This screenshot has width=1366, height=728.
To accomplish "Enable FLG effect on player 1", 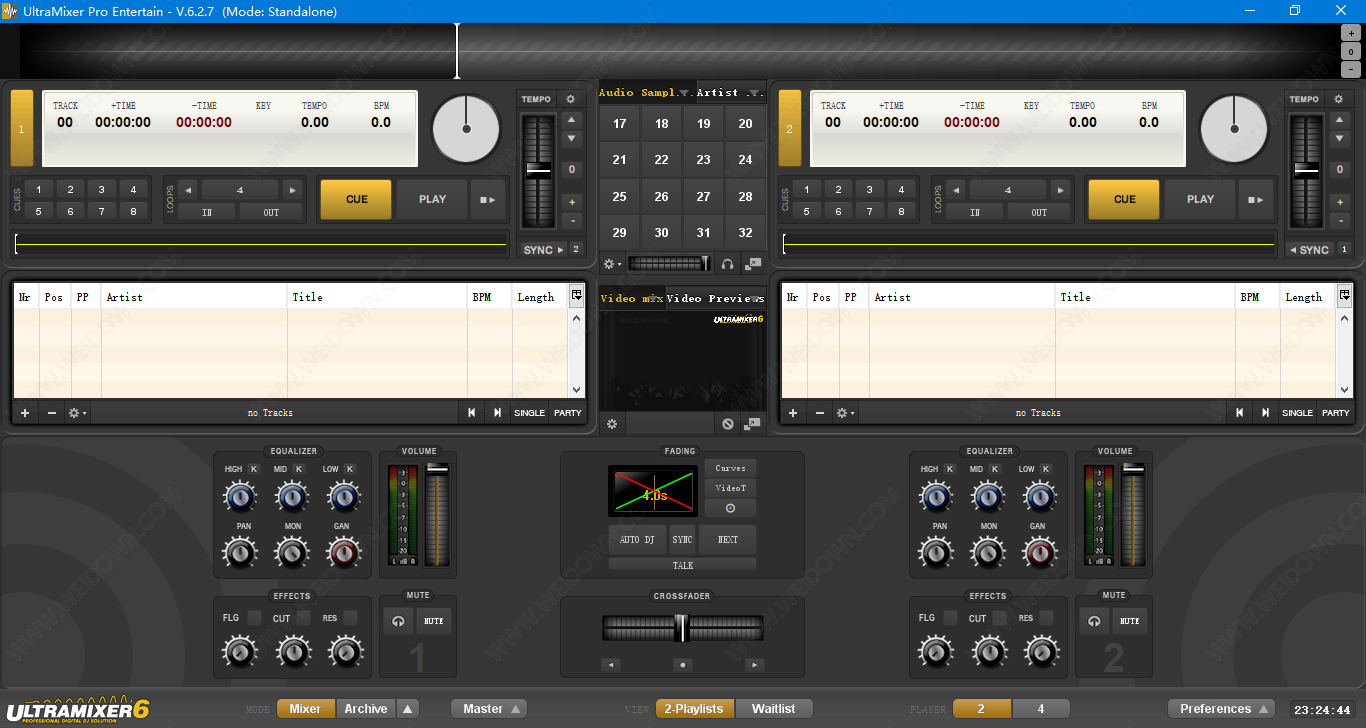I will tap(254, 618).
